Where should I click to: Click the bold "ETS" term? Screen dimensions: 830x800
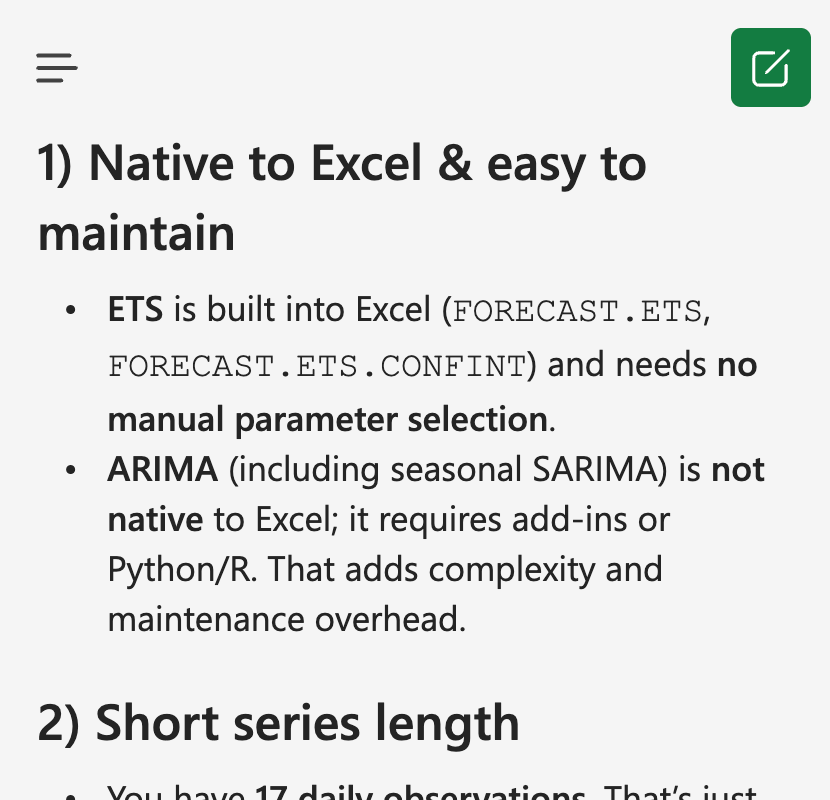(x=135, y=311)
